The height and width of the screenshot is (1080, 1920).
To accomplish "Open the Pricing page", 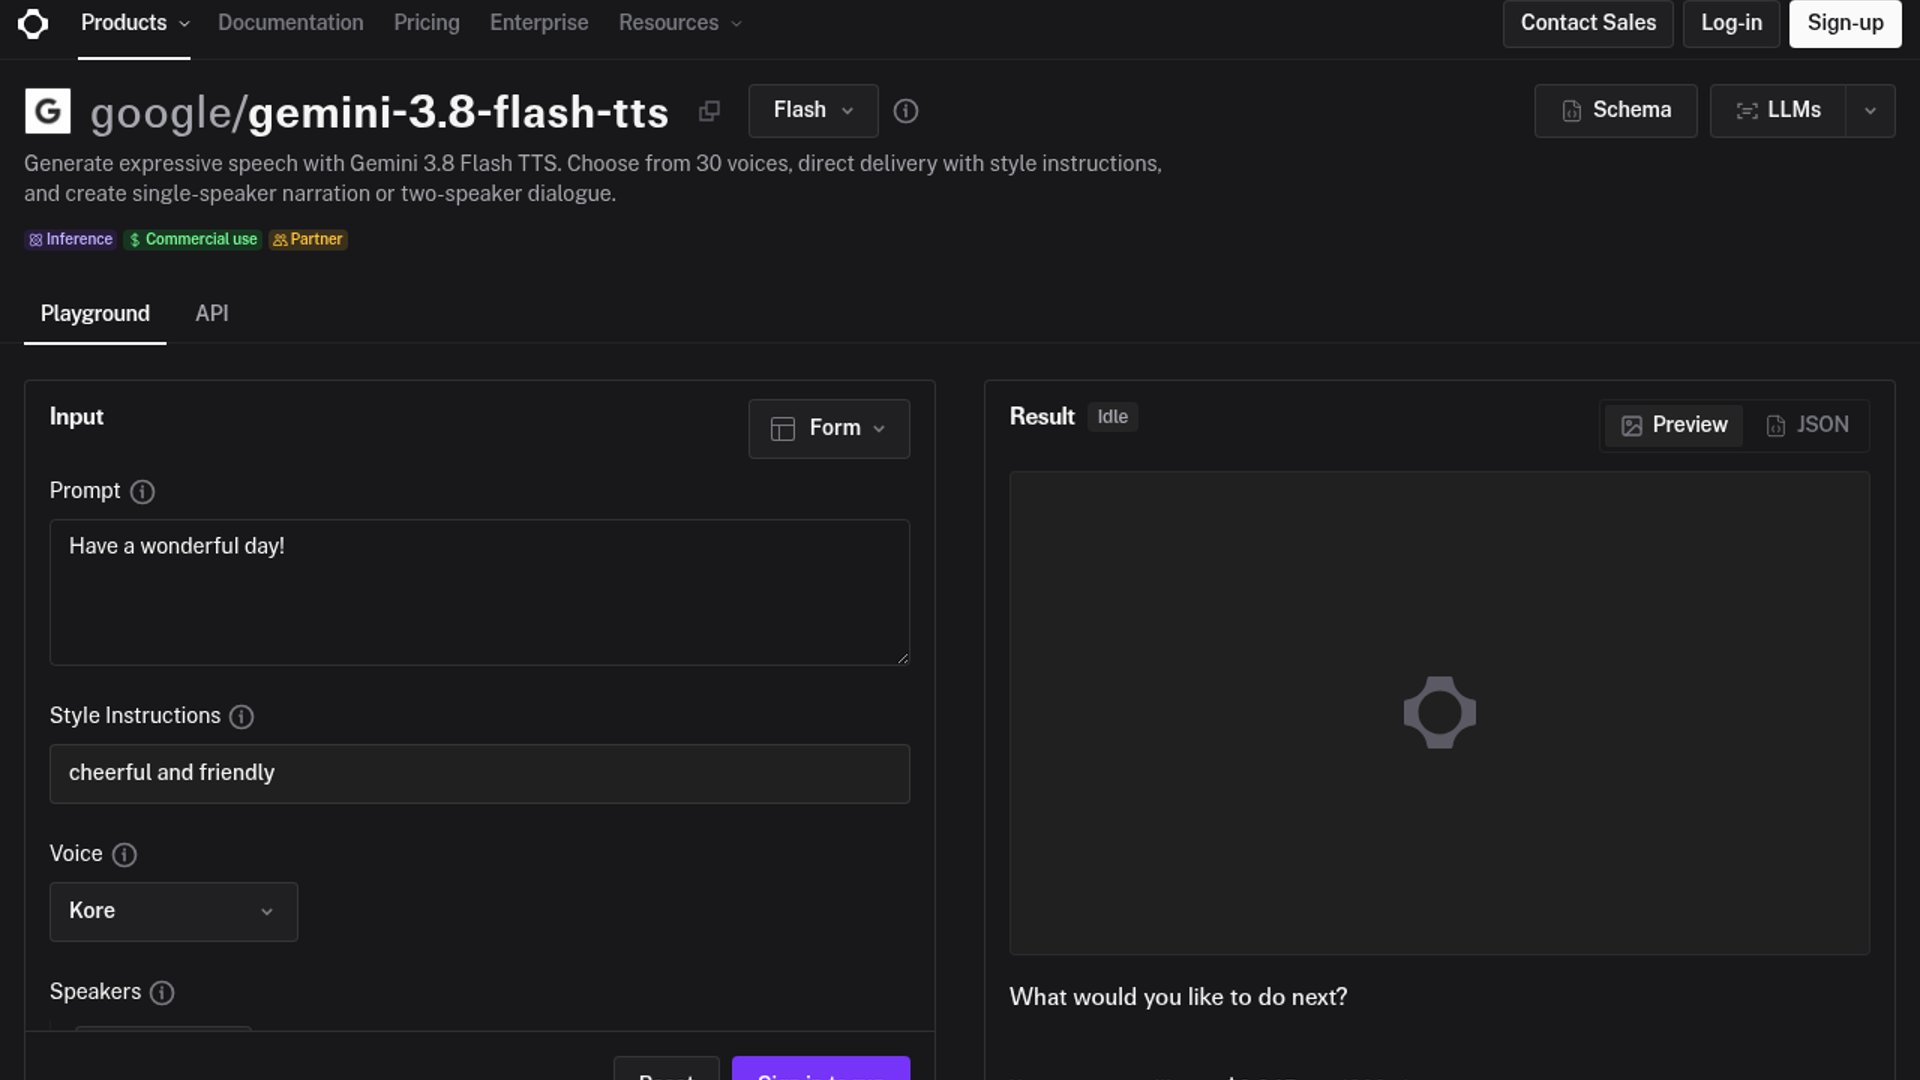I will click(x=427, y=23).
